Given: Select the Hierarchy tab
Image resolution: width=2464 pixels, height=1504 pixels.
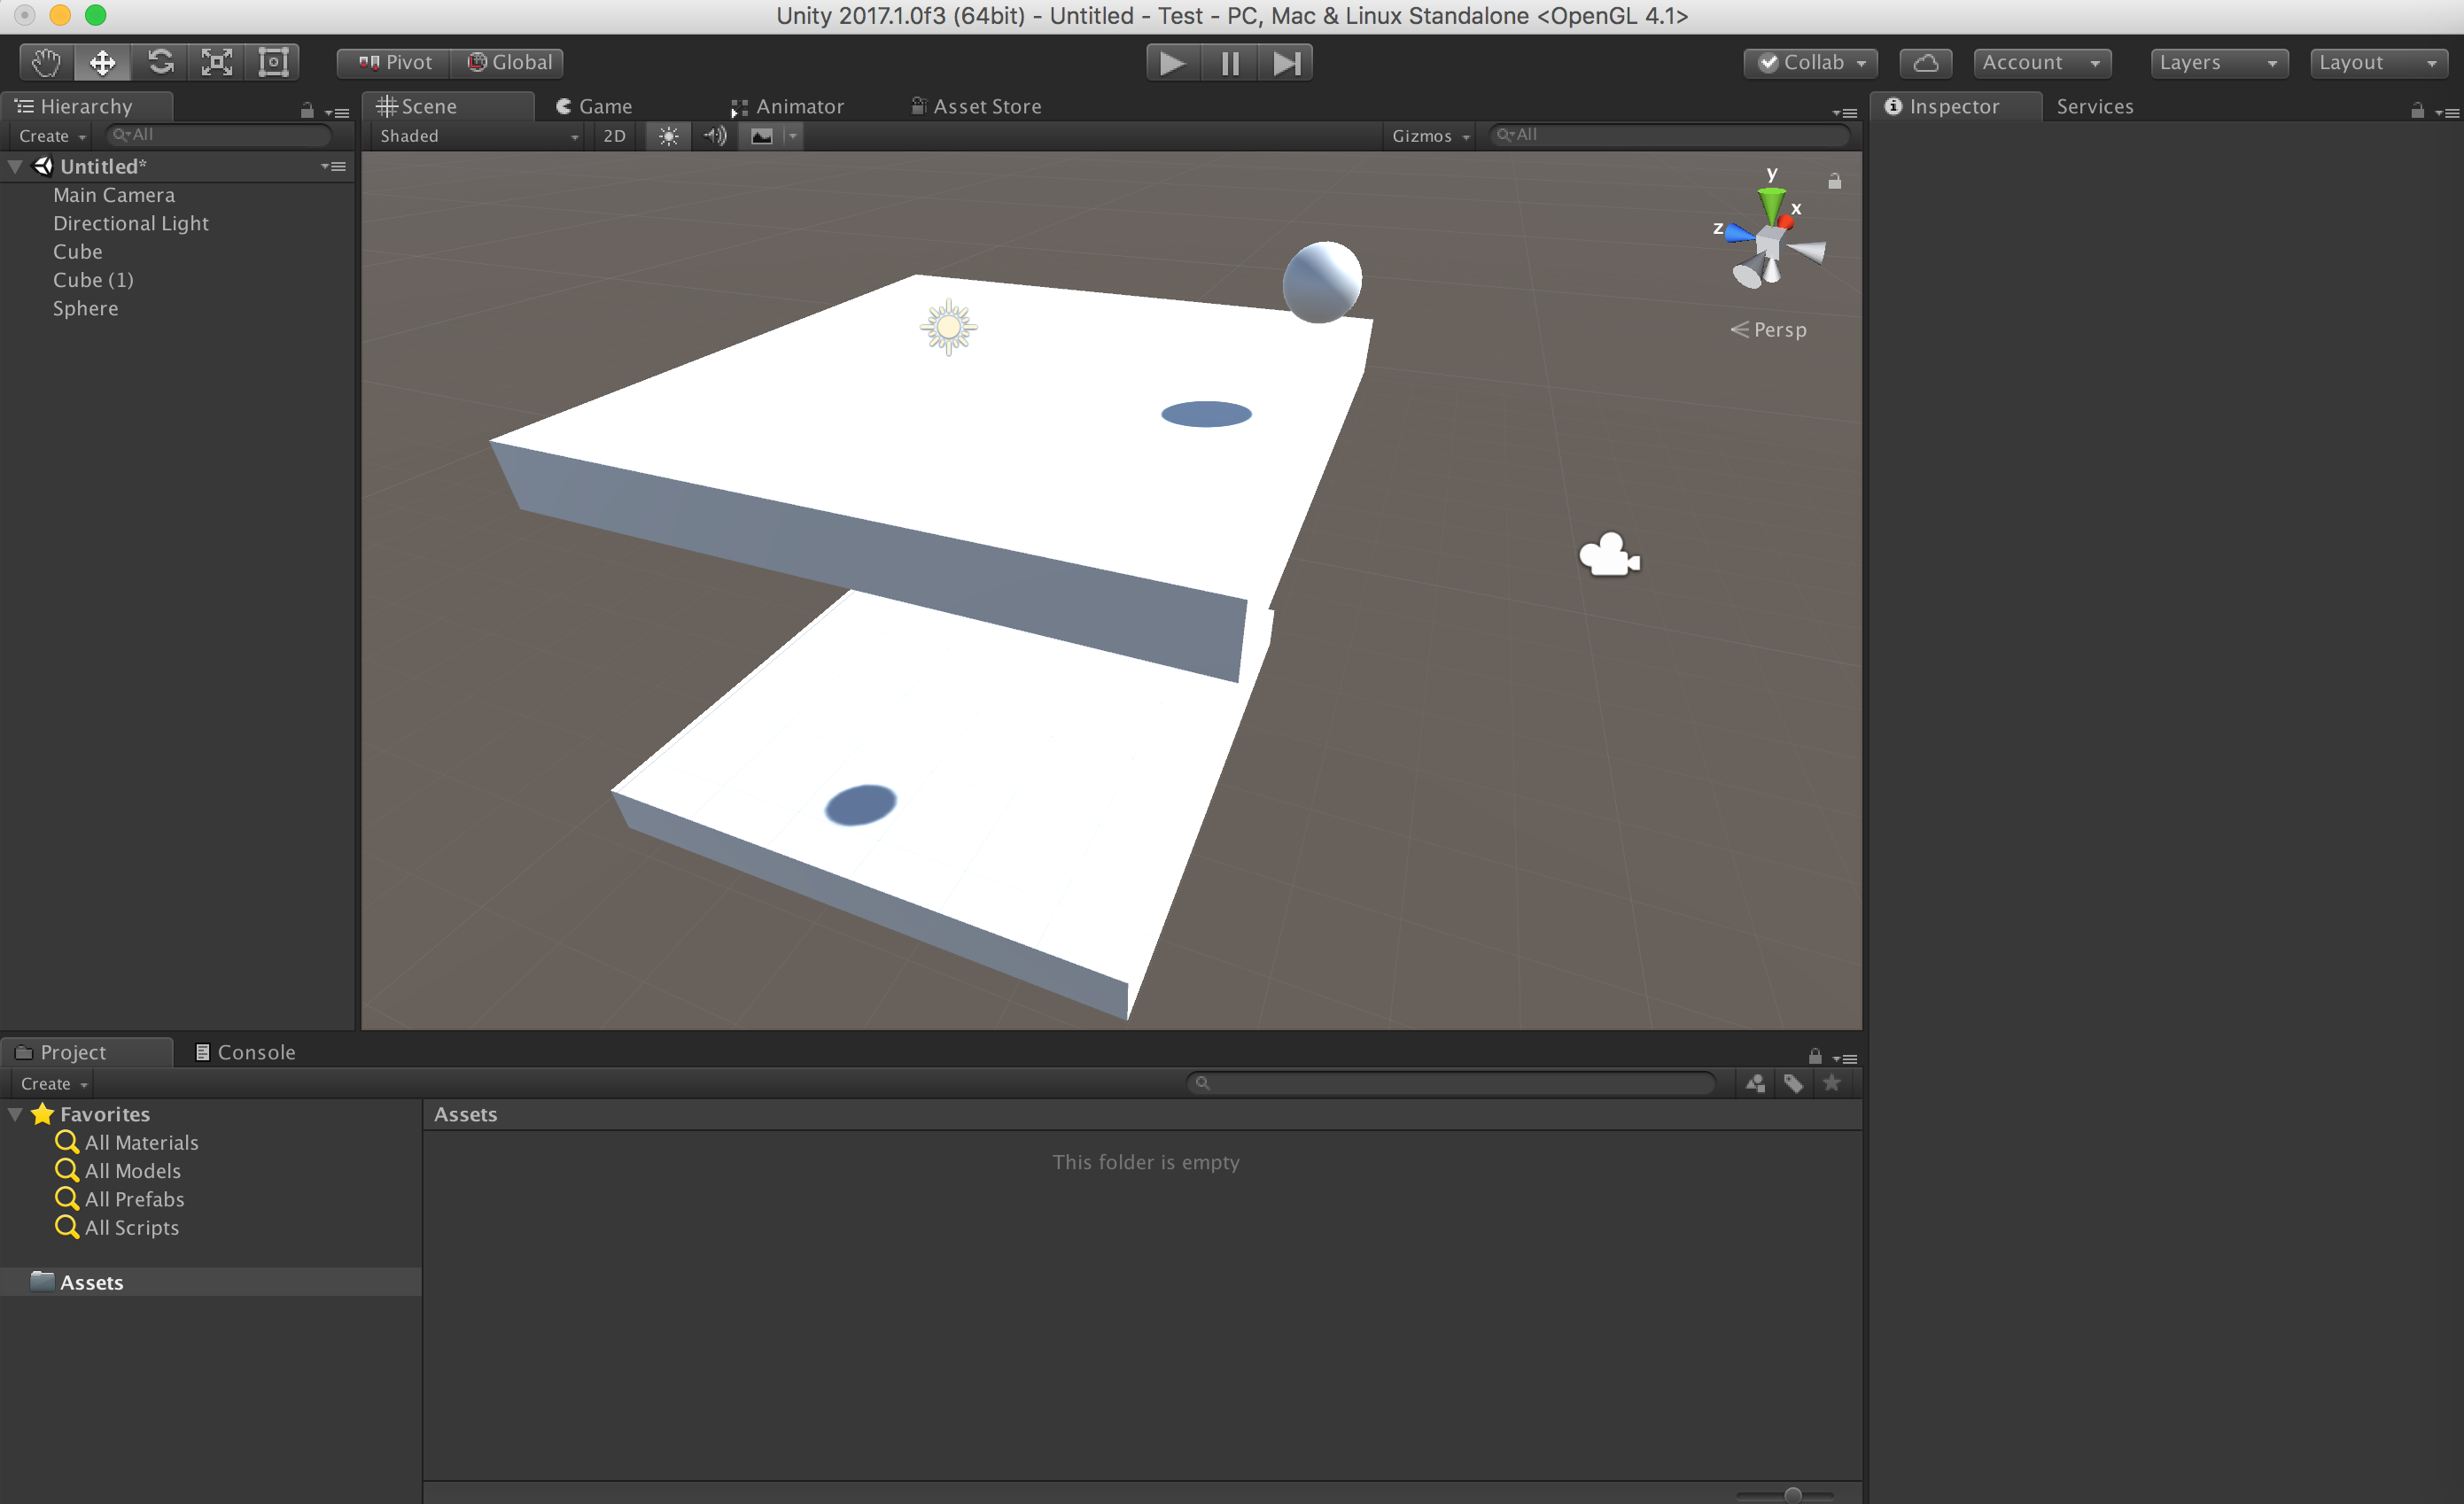Looking at the screenshot, I should tap(86, 106).
